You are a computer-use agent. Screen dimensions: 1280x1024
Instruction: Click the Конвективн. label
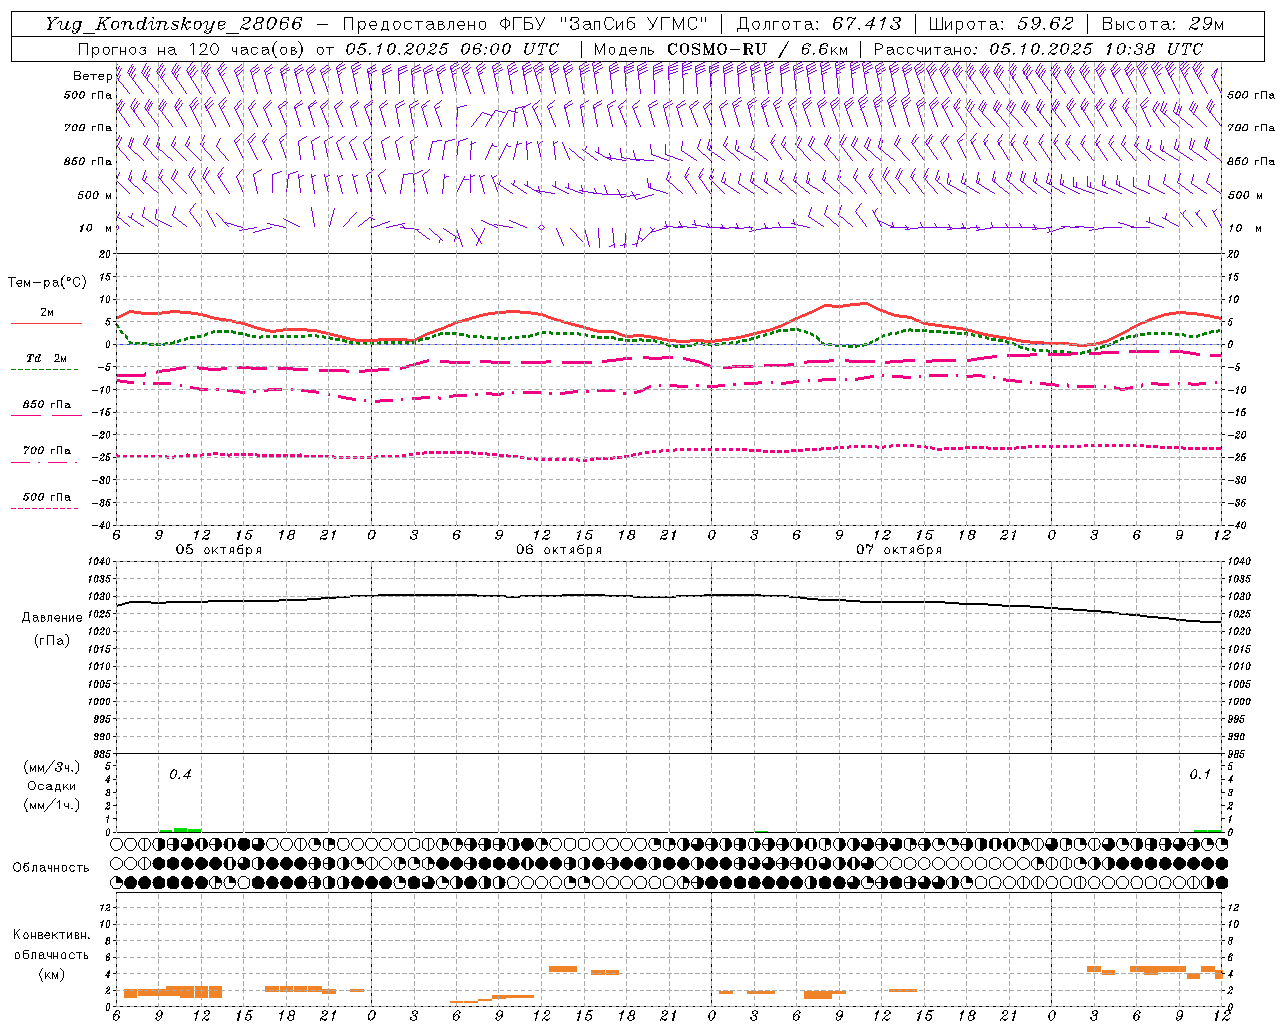click(x=52, y=935)
